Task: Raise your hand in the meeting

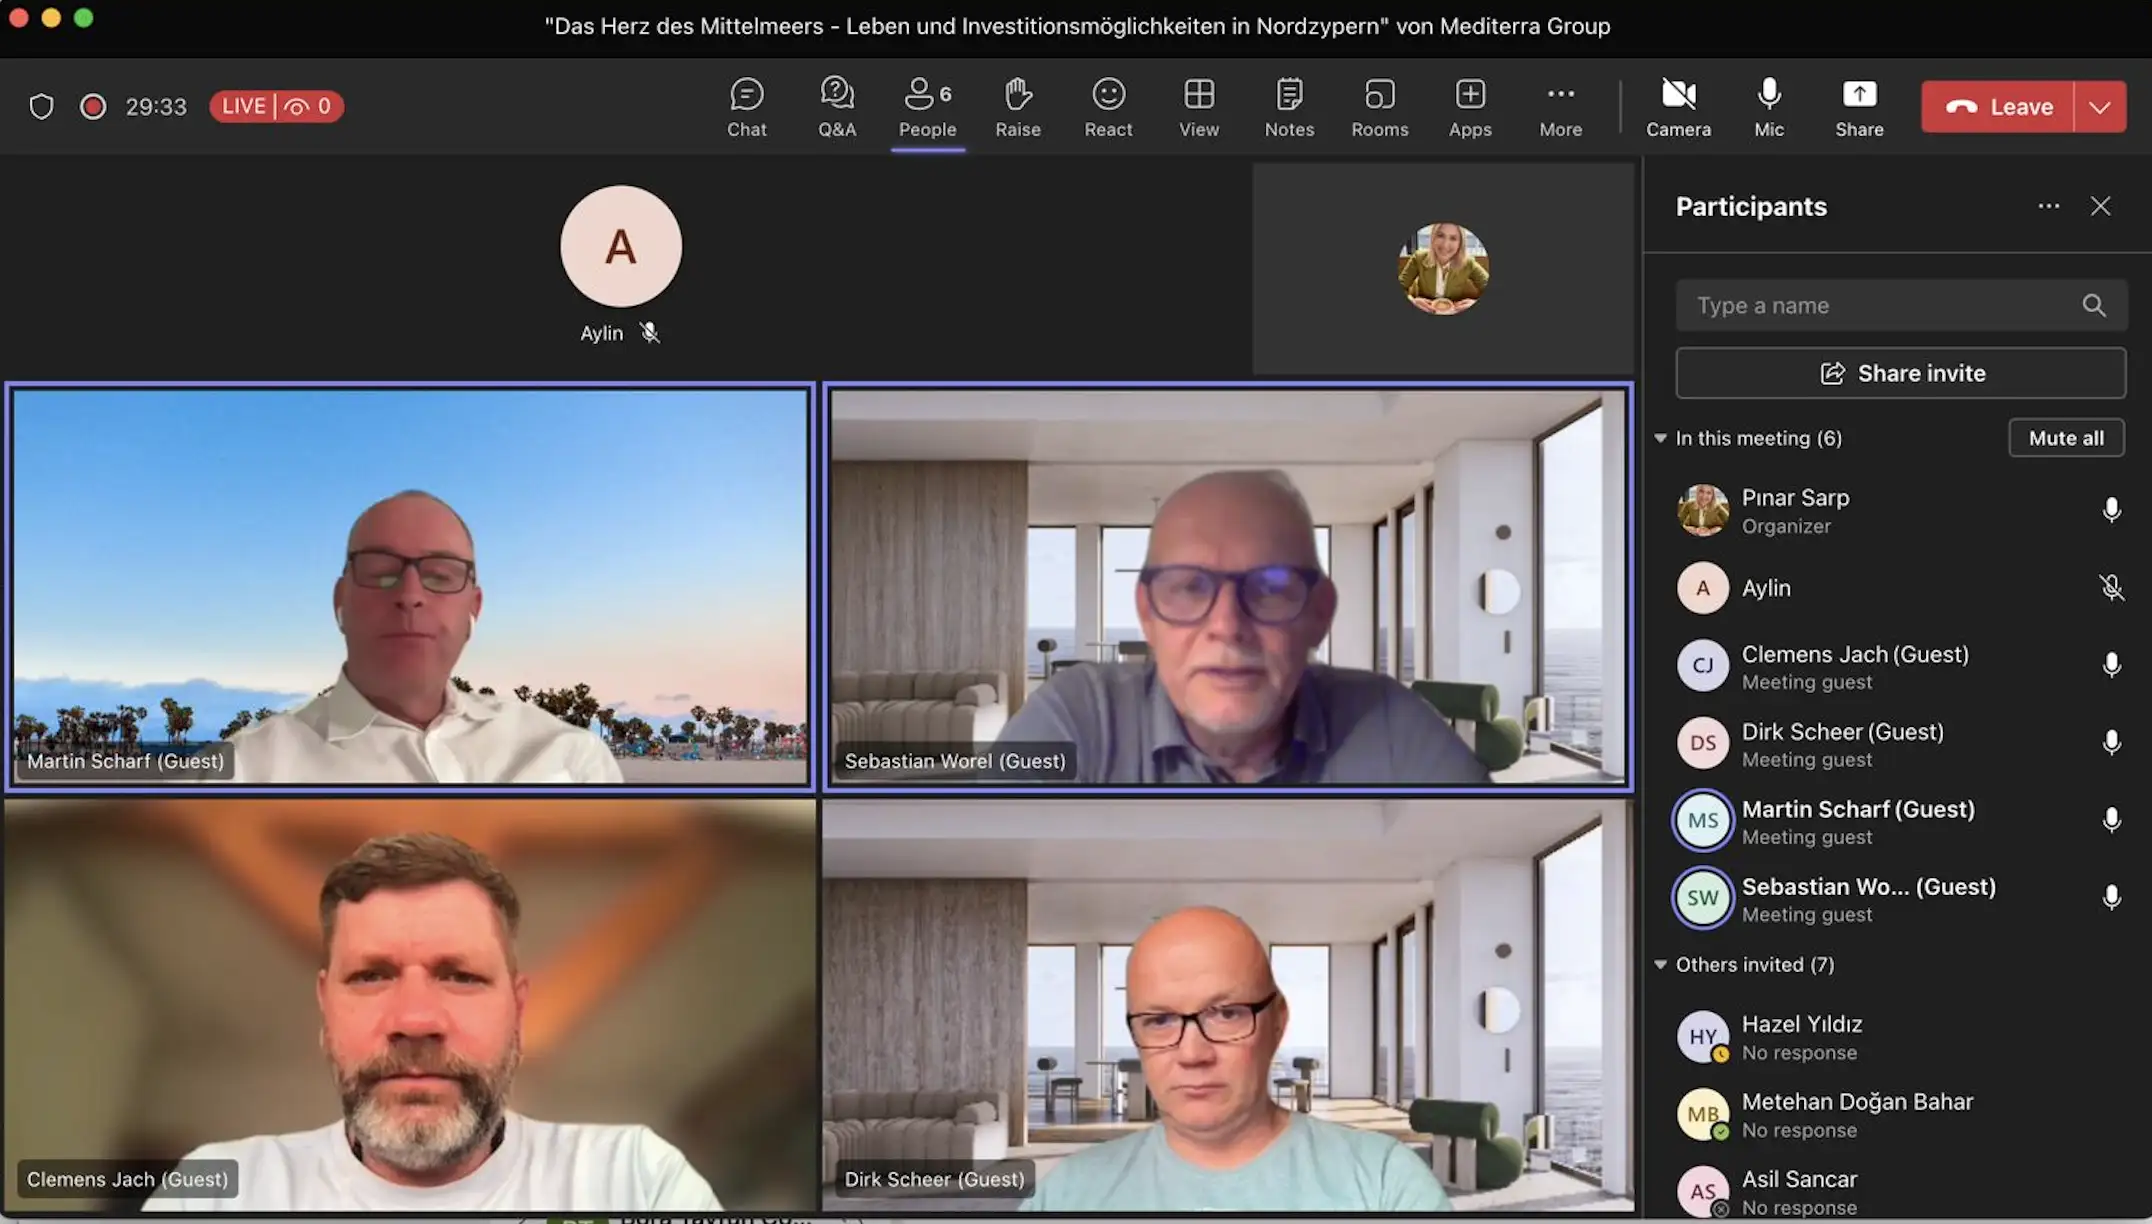Action: (x=1017, y=106)
